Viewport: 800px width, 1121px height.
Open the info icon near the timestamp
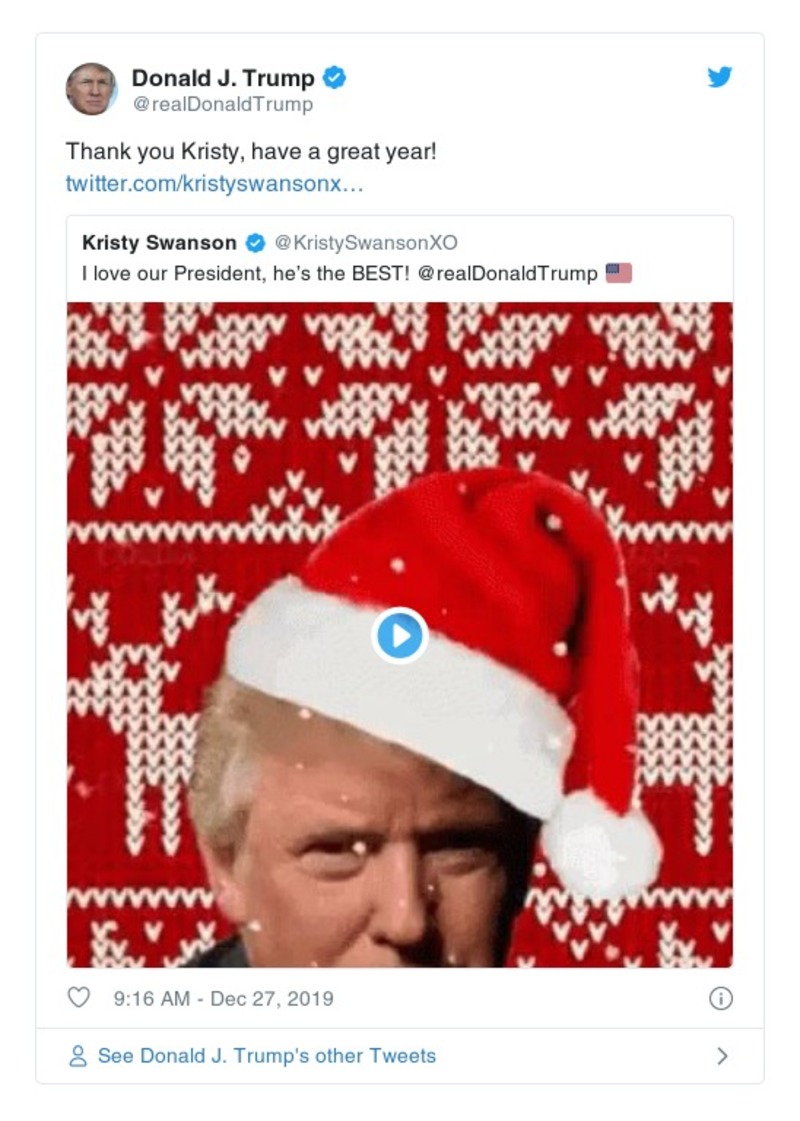tap(719, 997)
